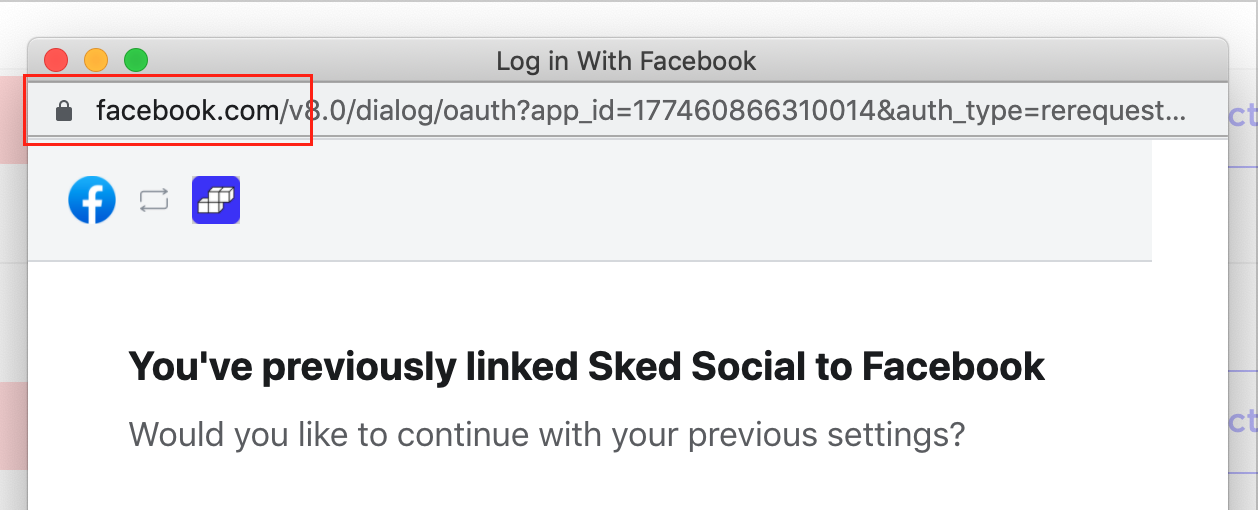Click the lower pink band behind the popup
Screen dimensions: 1258x510
13,425
